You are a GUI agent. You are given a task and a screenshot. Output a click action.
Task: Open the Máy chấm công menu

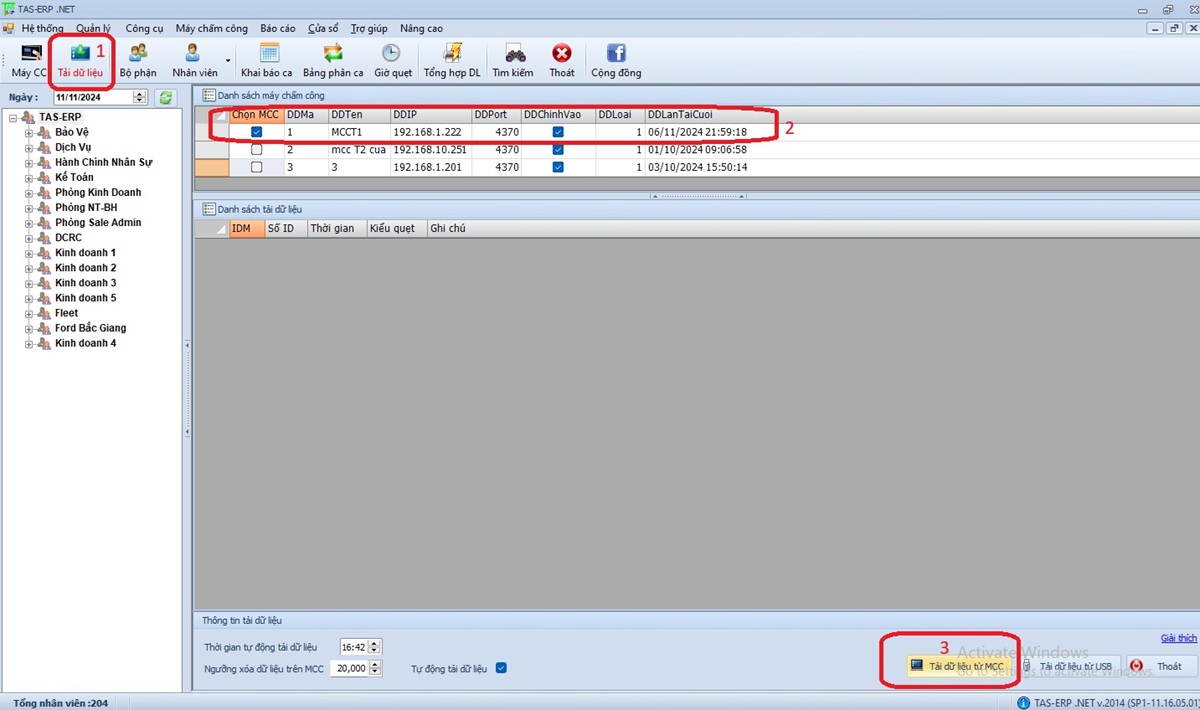[211, 29]
